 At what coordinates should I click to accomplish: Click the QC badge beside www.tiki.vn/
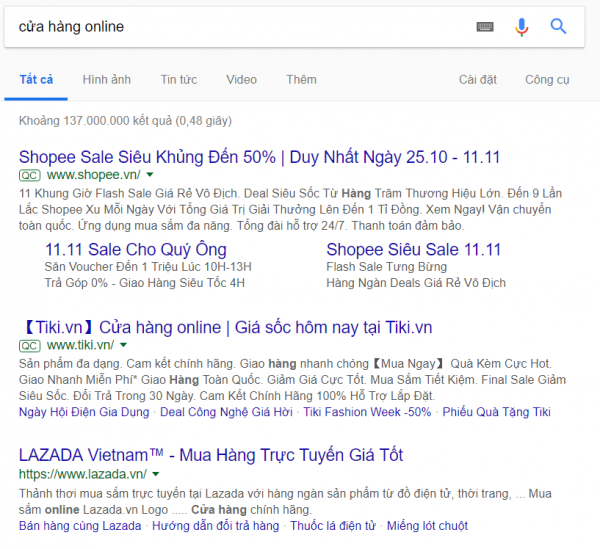[30, 345]
